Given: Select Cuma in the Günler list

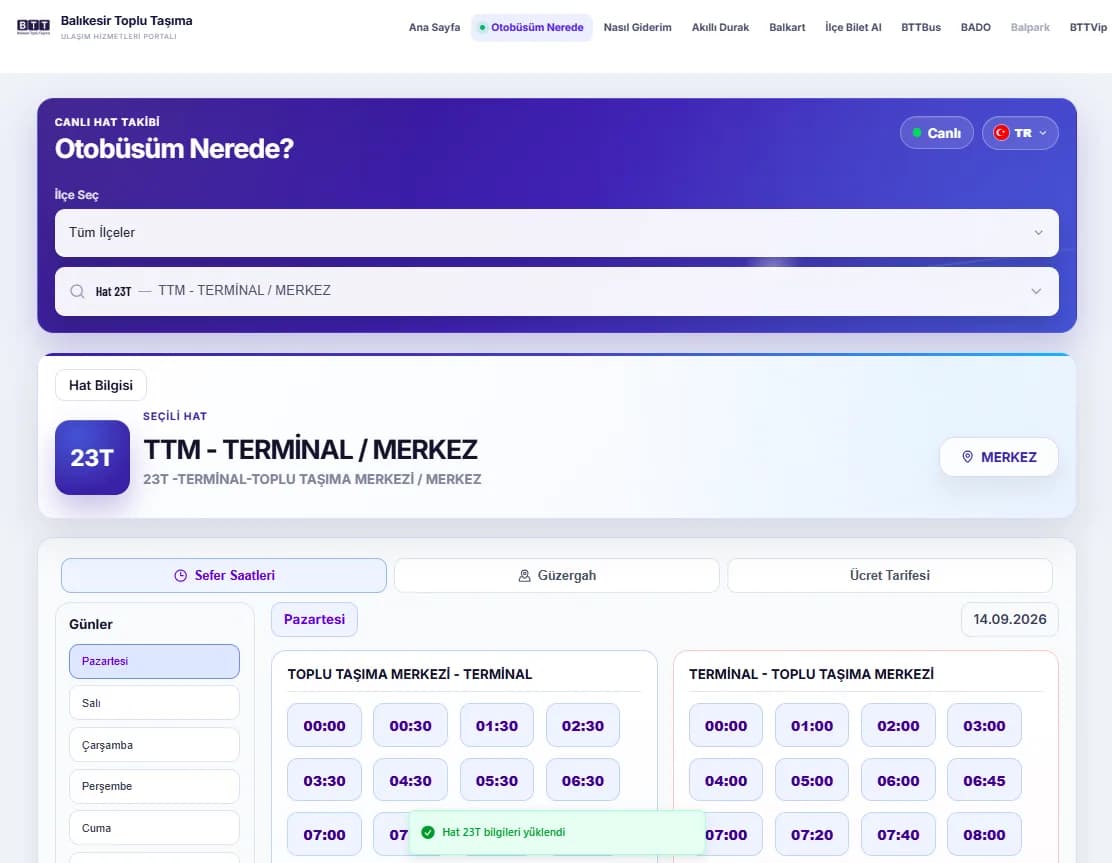Looking at the screenshot, I should [155, 828].
